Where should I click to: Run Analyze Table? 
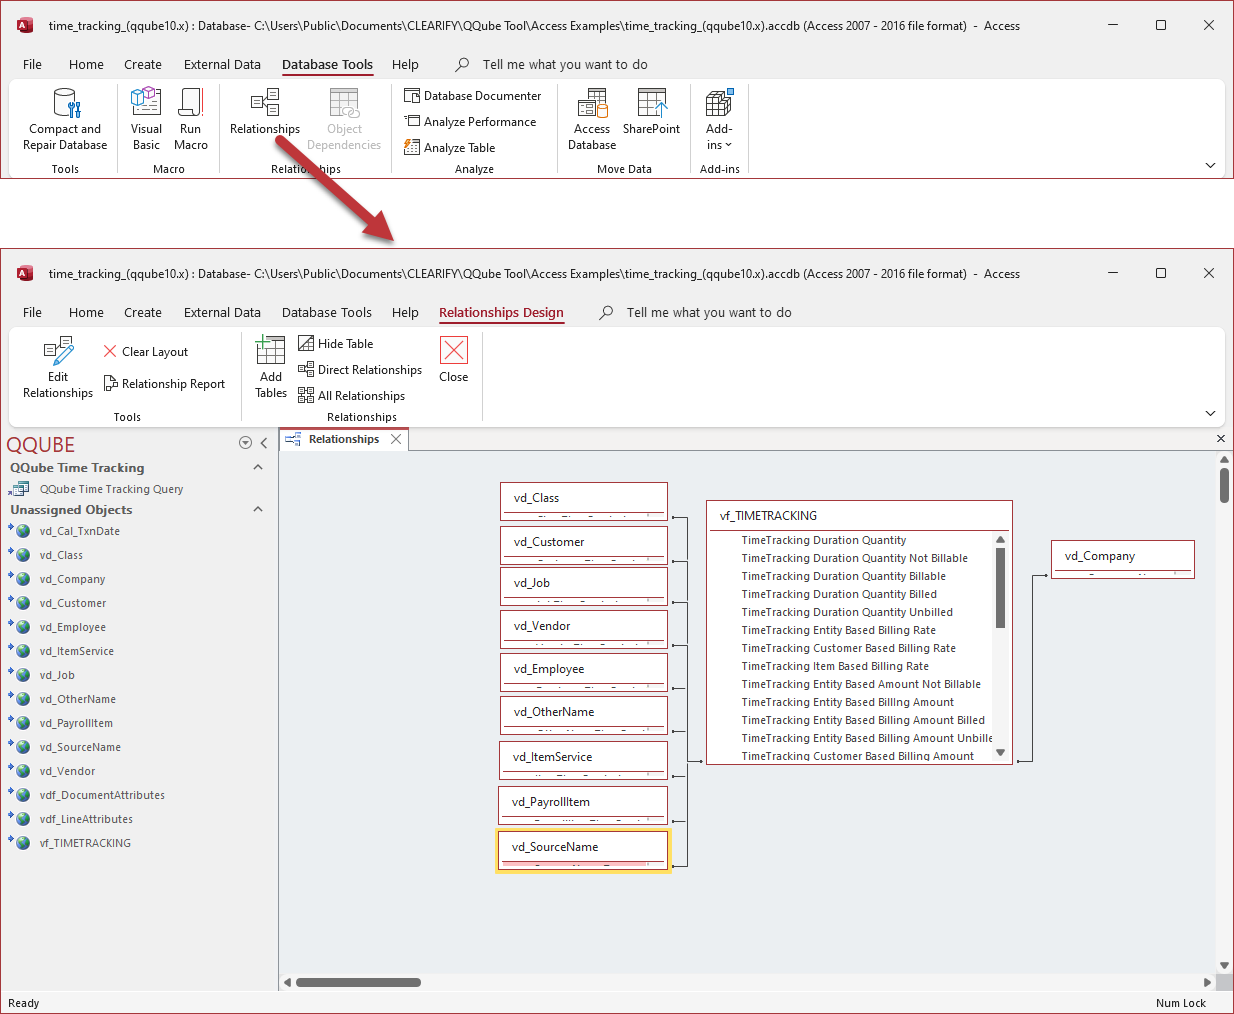pos(450,148)
